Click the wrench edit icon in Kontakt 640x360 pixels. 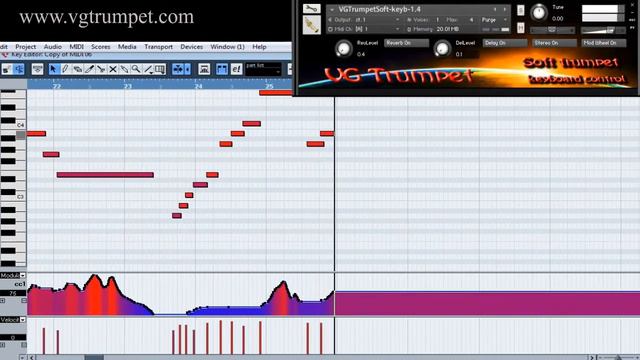click(x=312, y=9)
